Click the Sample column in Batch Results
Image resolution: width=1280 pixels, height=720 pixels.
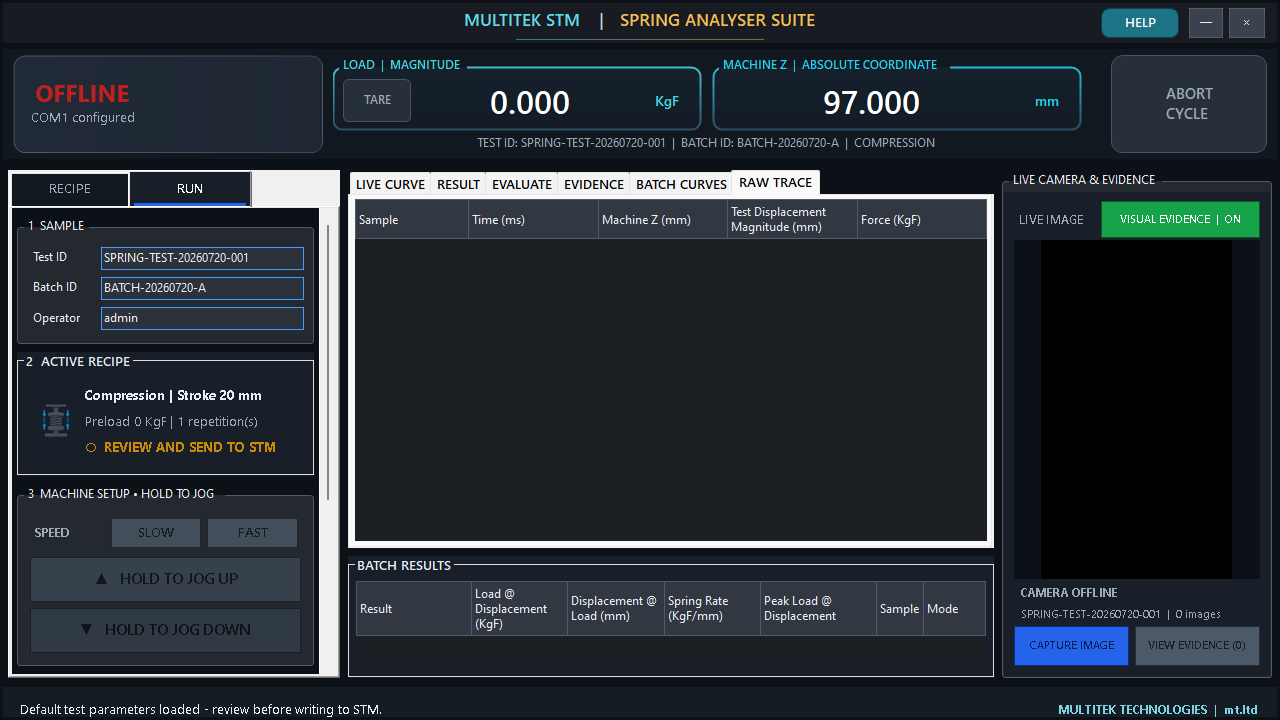click(900, 609)
